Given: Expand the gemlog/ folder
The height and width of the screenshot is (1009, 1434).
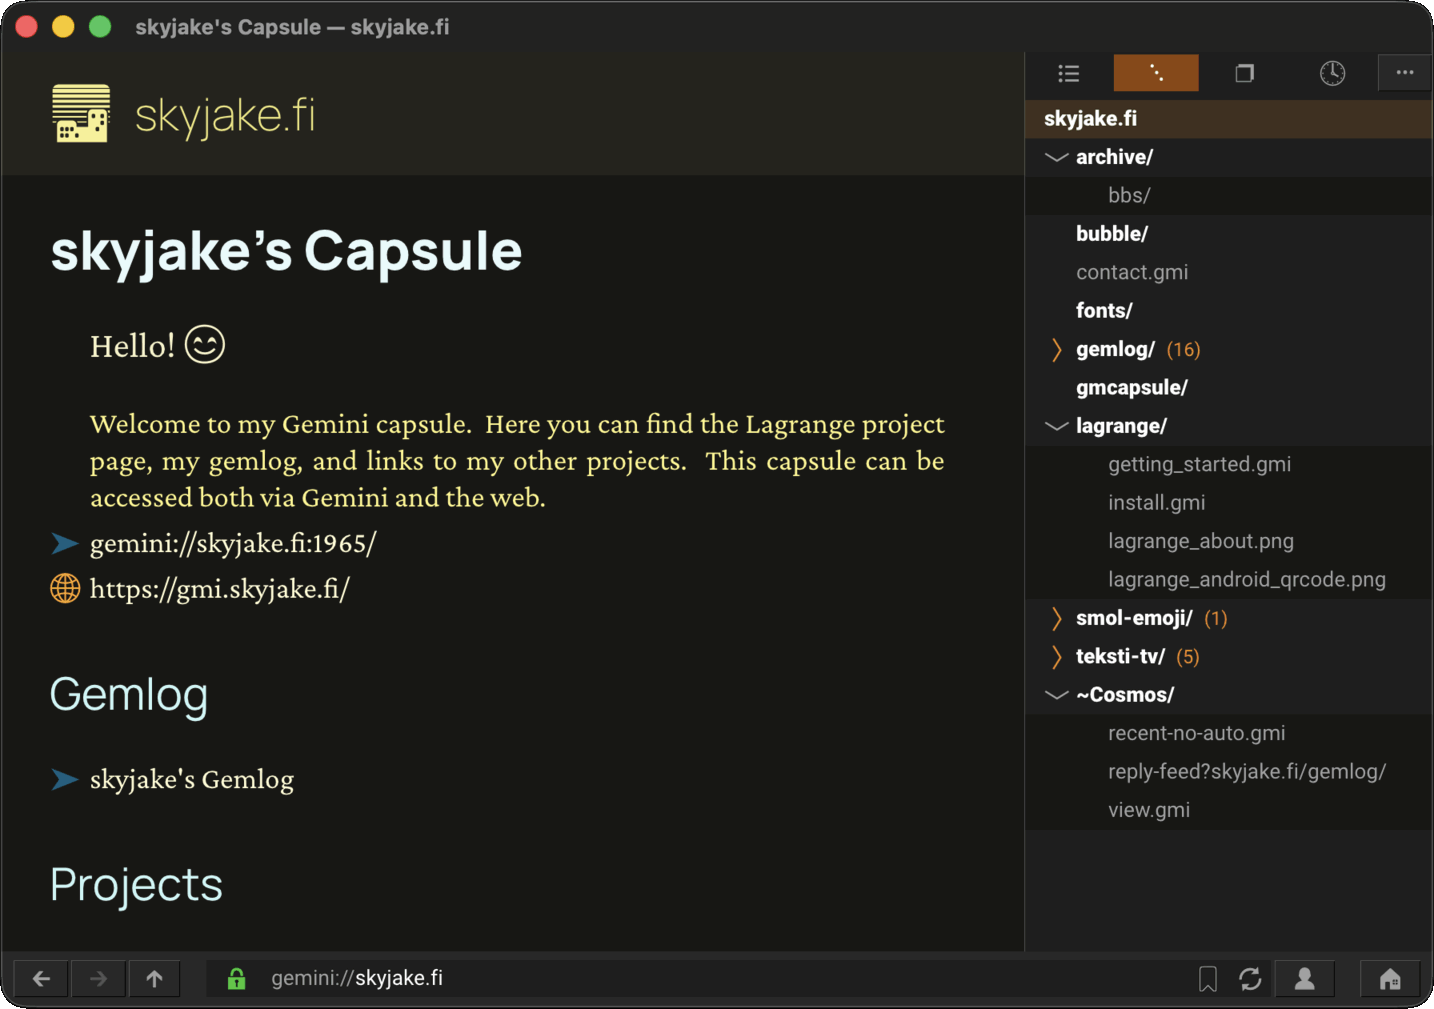Looking at the screenshot, I should coord(1057,349).
